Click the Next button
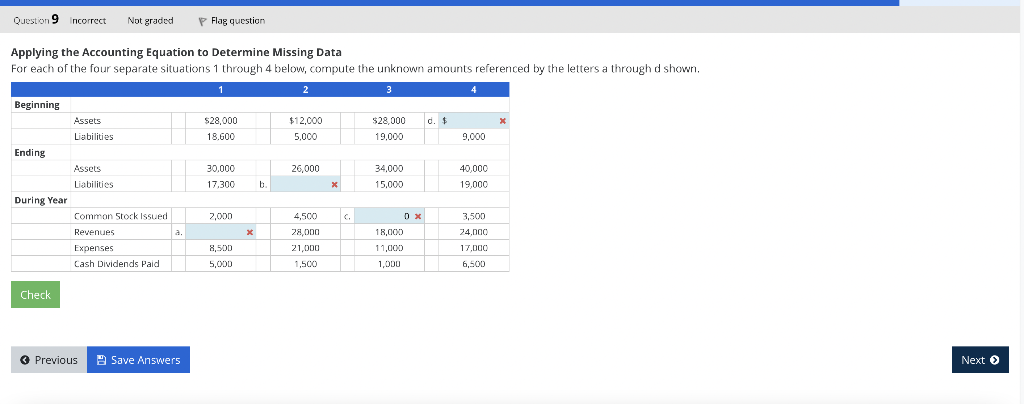 980,360
